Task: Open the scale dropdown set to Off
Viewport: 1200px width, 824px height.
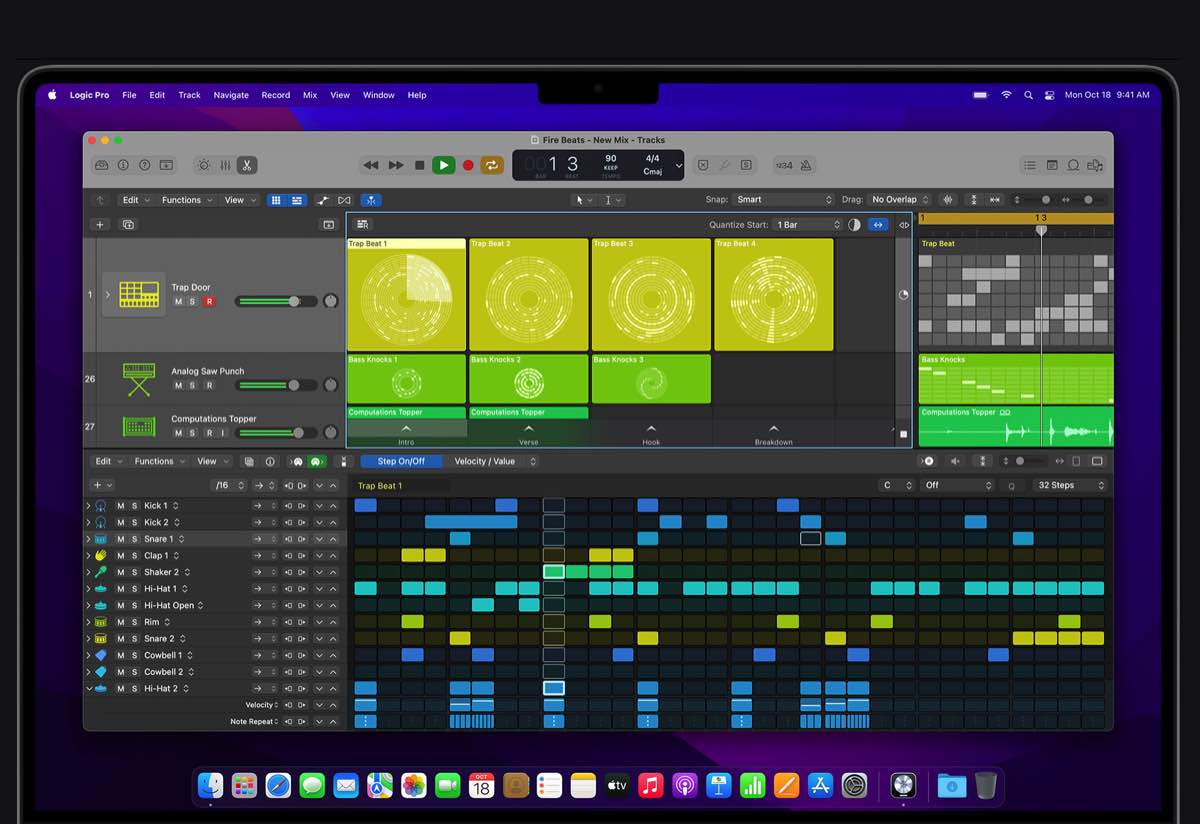Action: pos(957,485)
